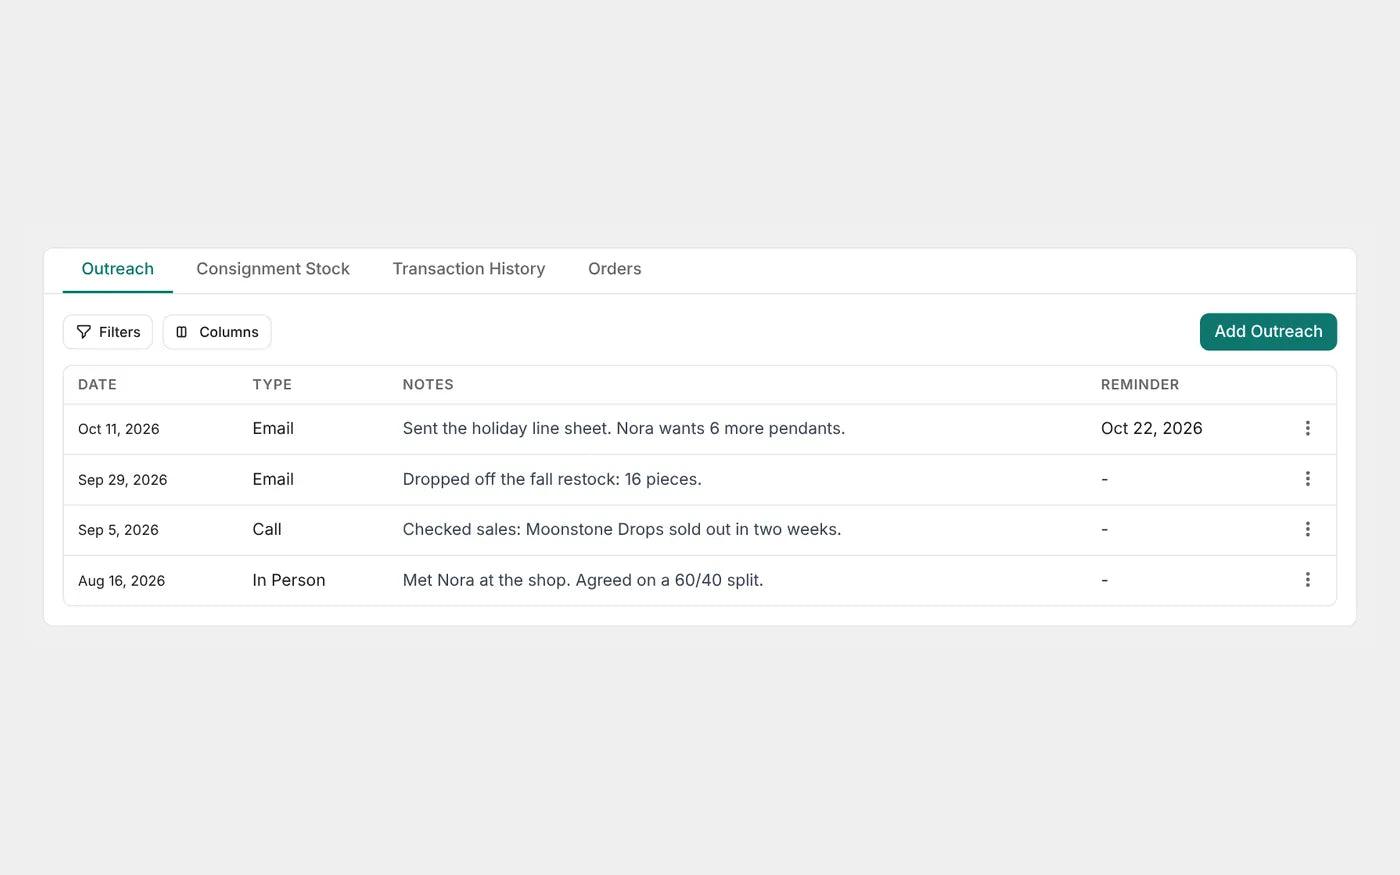
Task: Open three-dot menu for Sep 29 entry
Action: tap(1307, 479)
